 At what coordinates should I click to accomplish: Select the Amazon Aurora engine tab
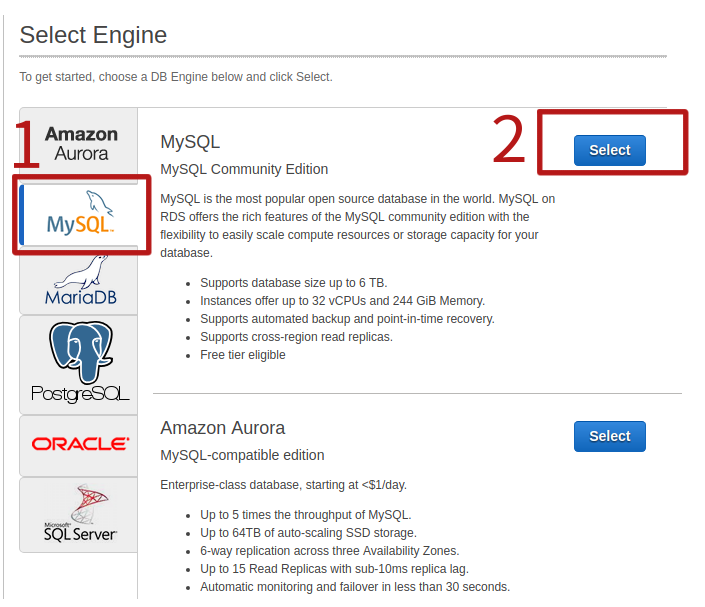81,143
